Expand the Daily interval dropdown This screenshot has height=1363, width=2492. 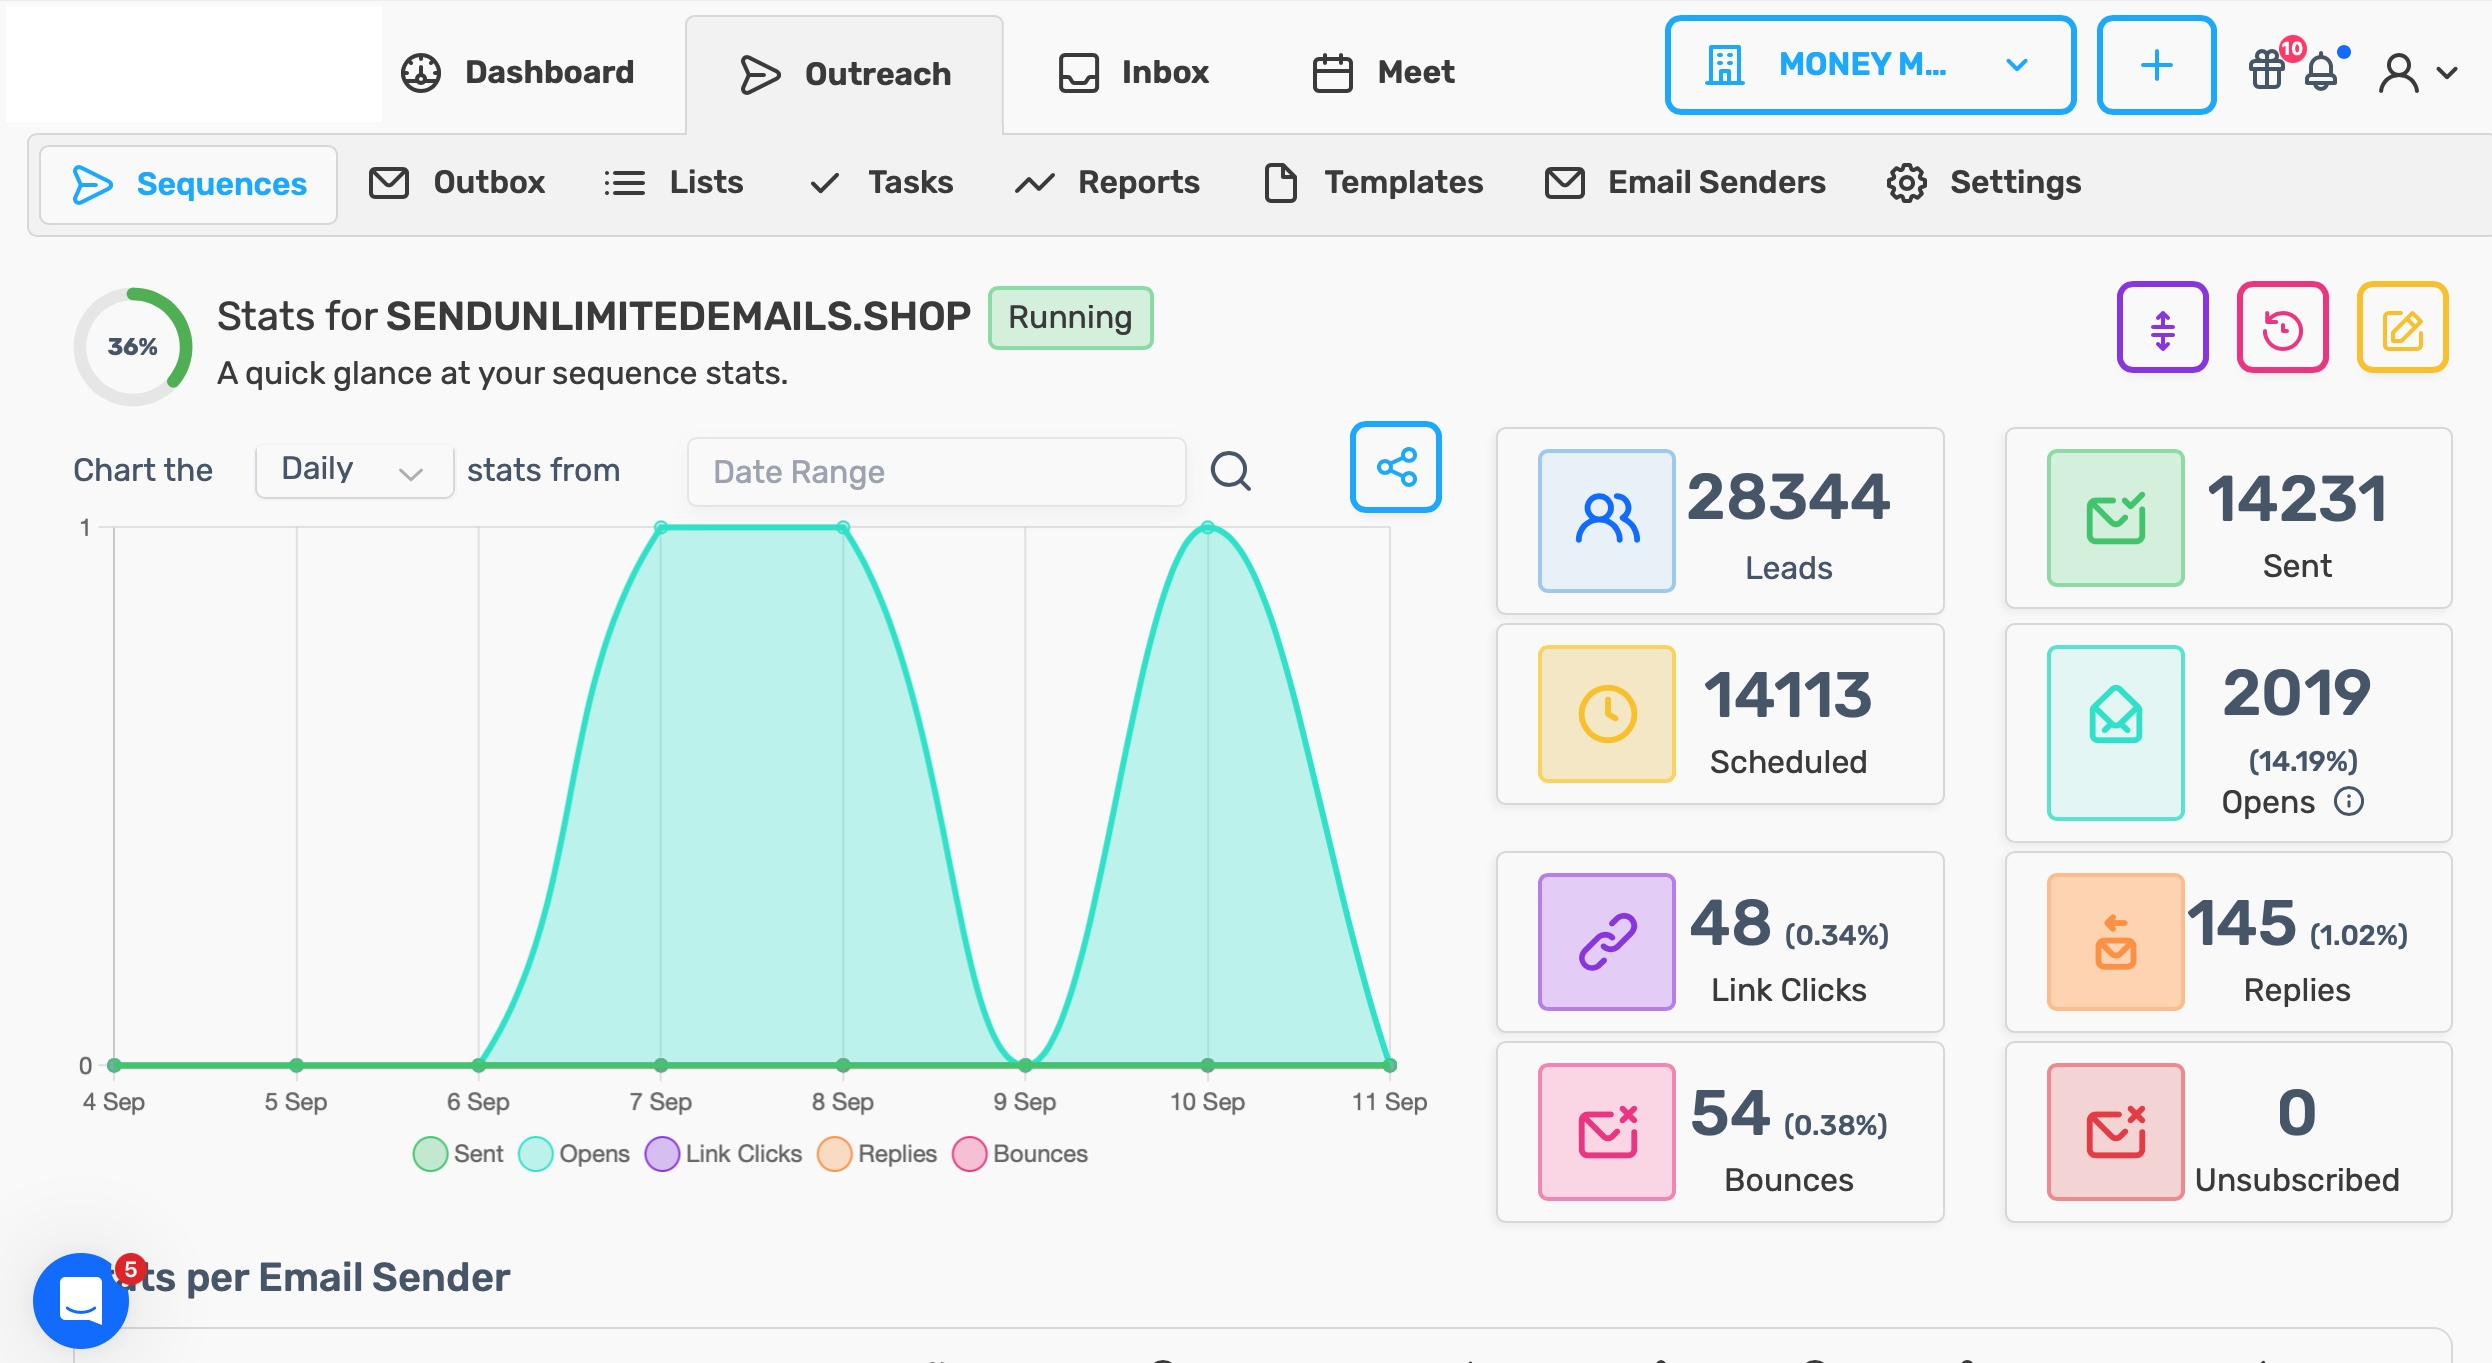point(353,470)
